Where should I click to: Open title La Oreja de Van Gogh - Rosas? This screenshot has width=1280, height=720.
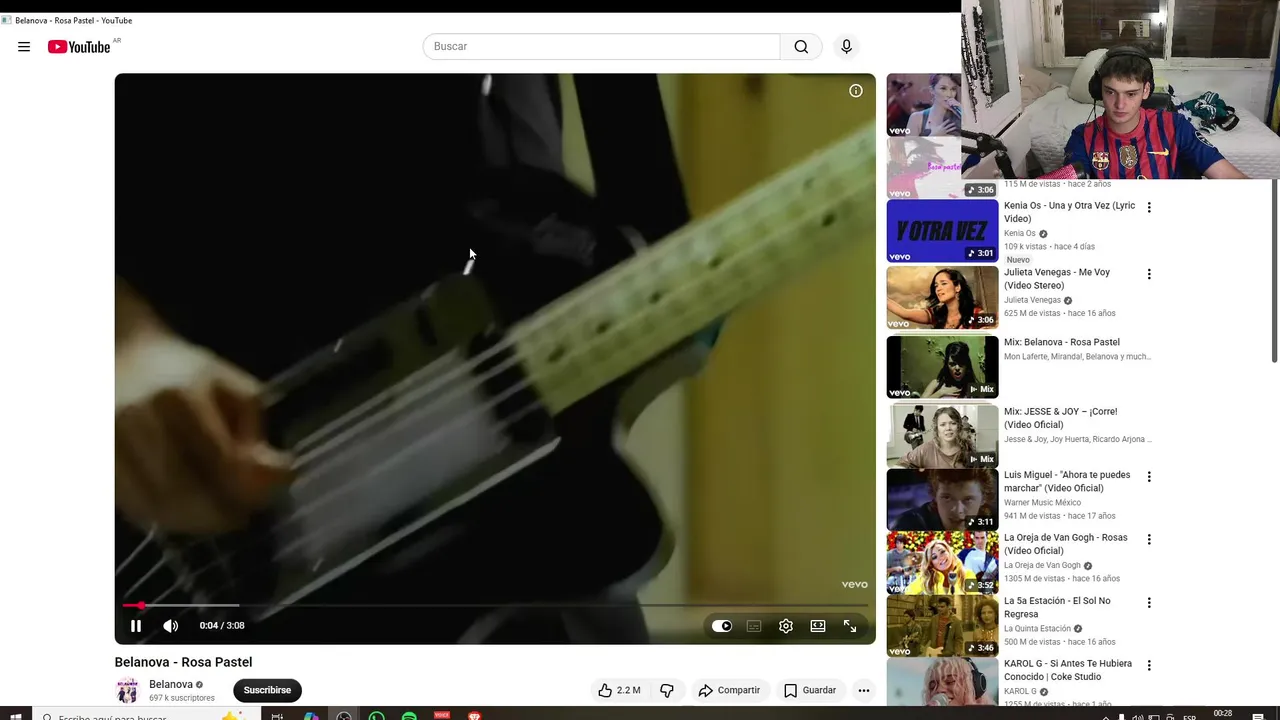(x=1065, y=544)
